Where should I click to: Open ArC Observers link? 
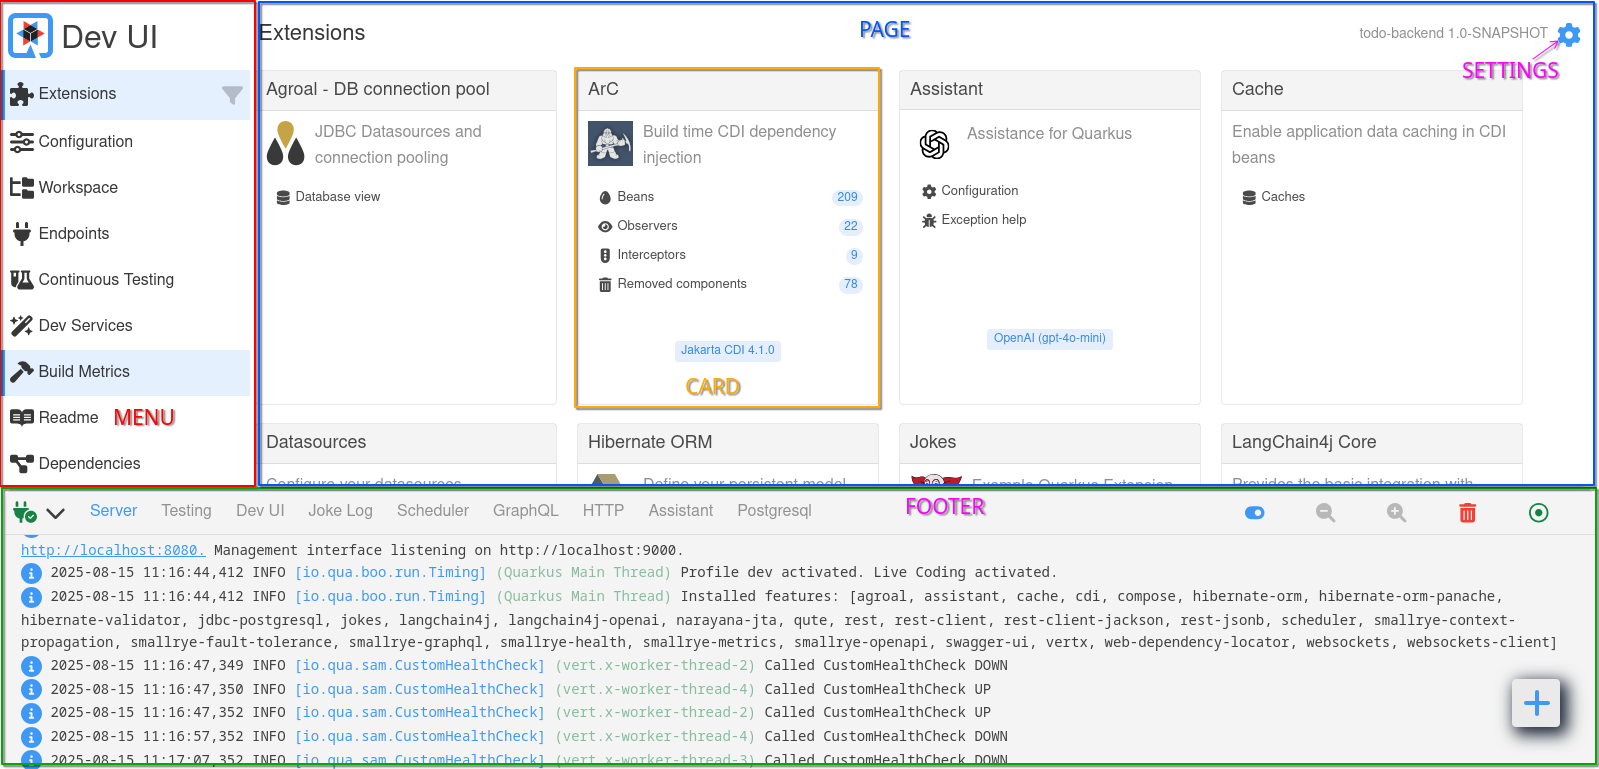638,226
